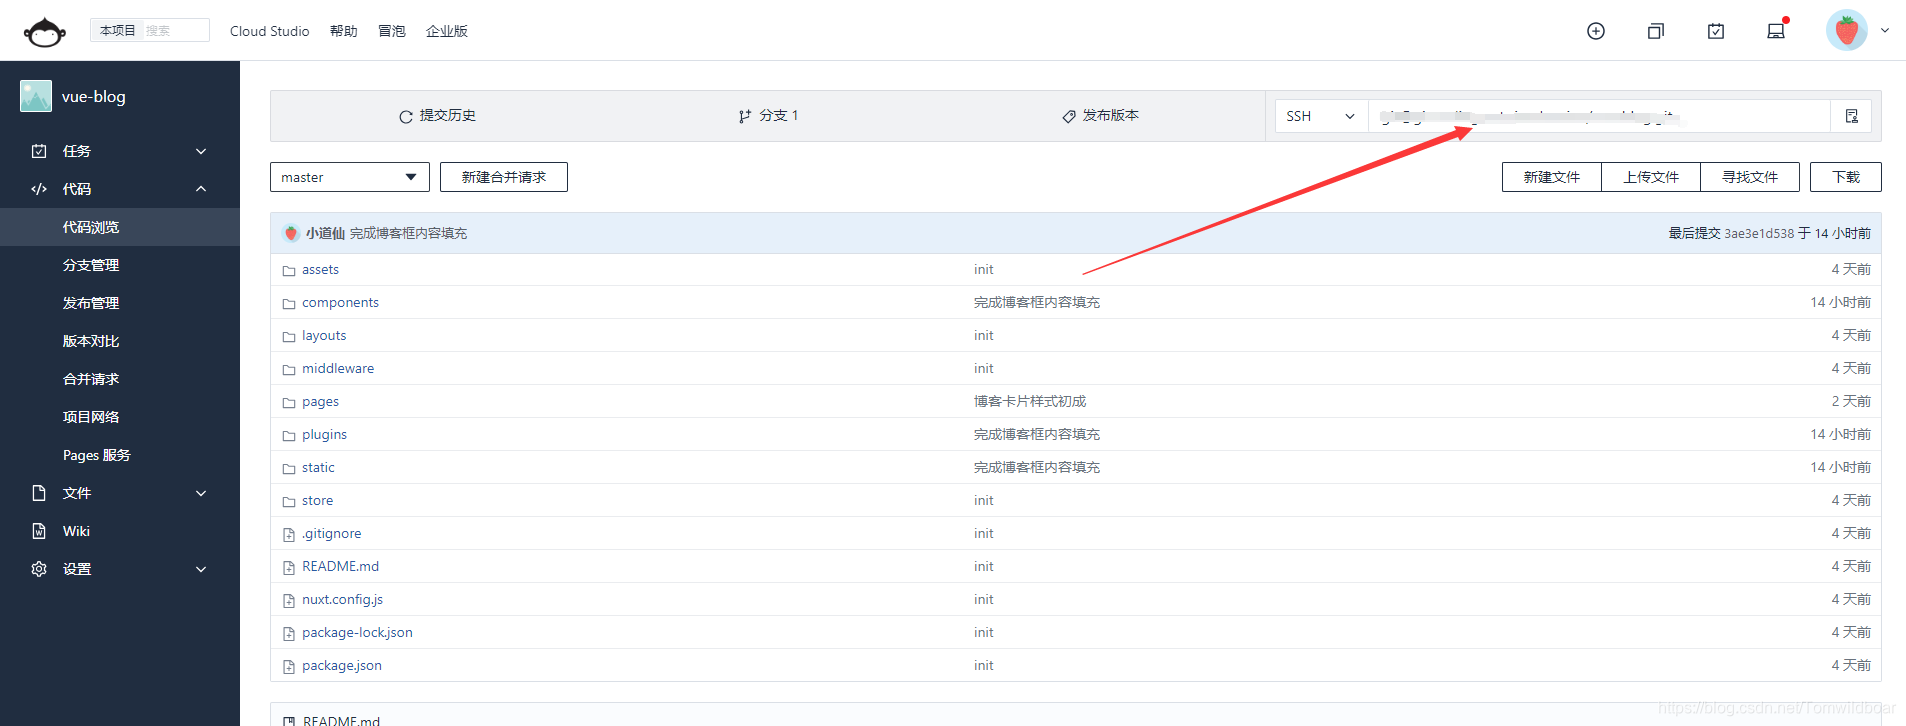Expand the 设置 sidebar section
The image size is (1906, 726).
[201, 569]
